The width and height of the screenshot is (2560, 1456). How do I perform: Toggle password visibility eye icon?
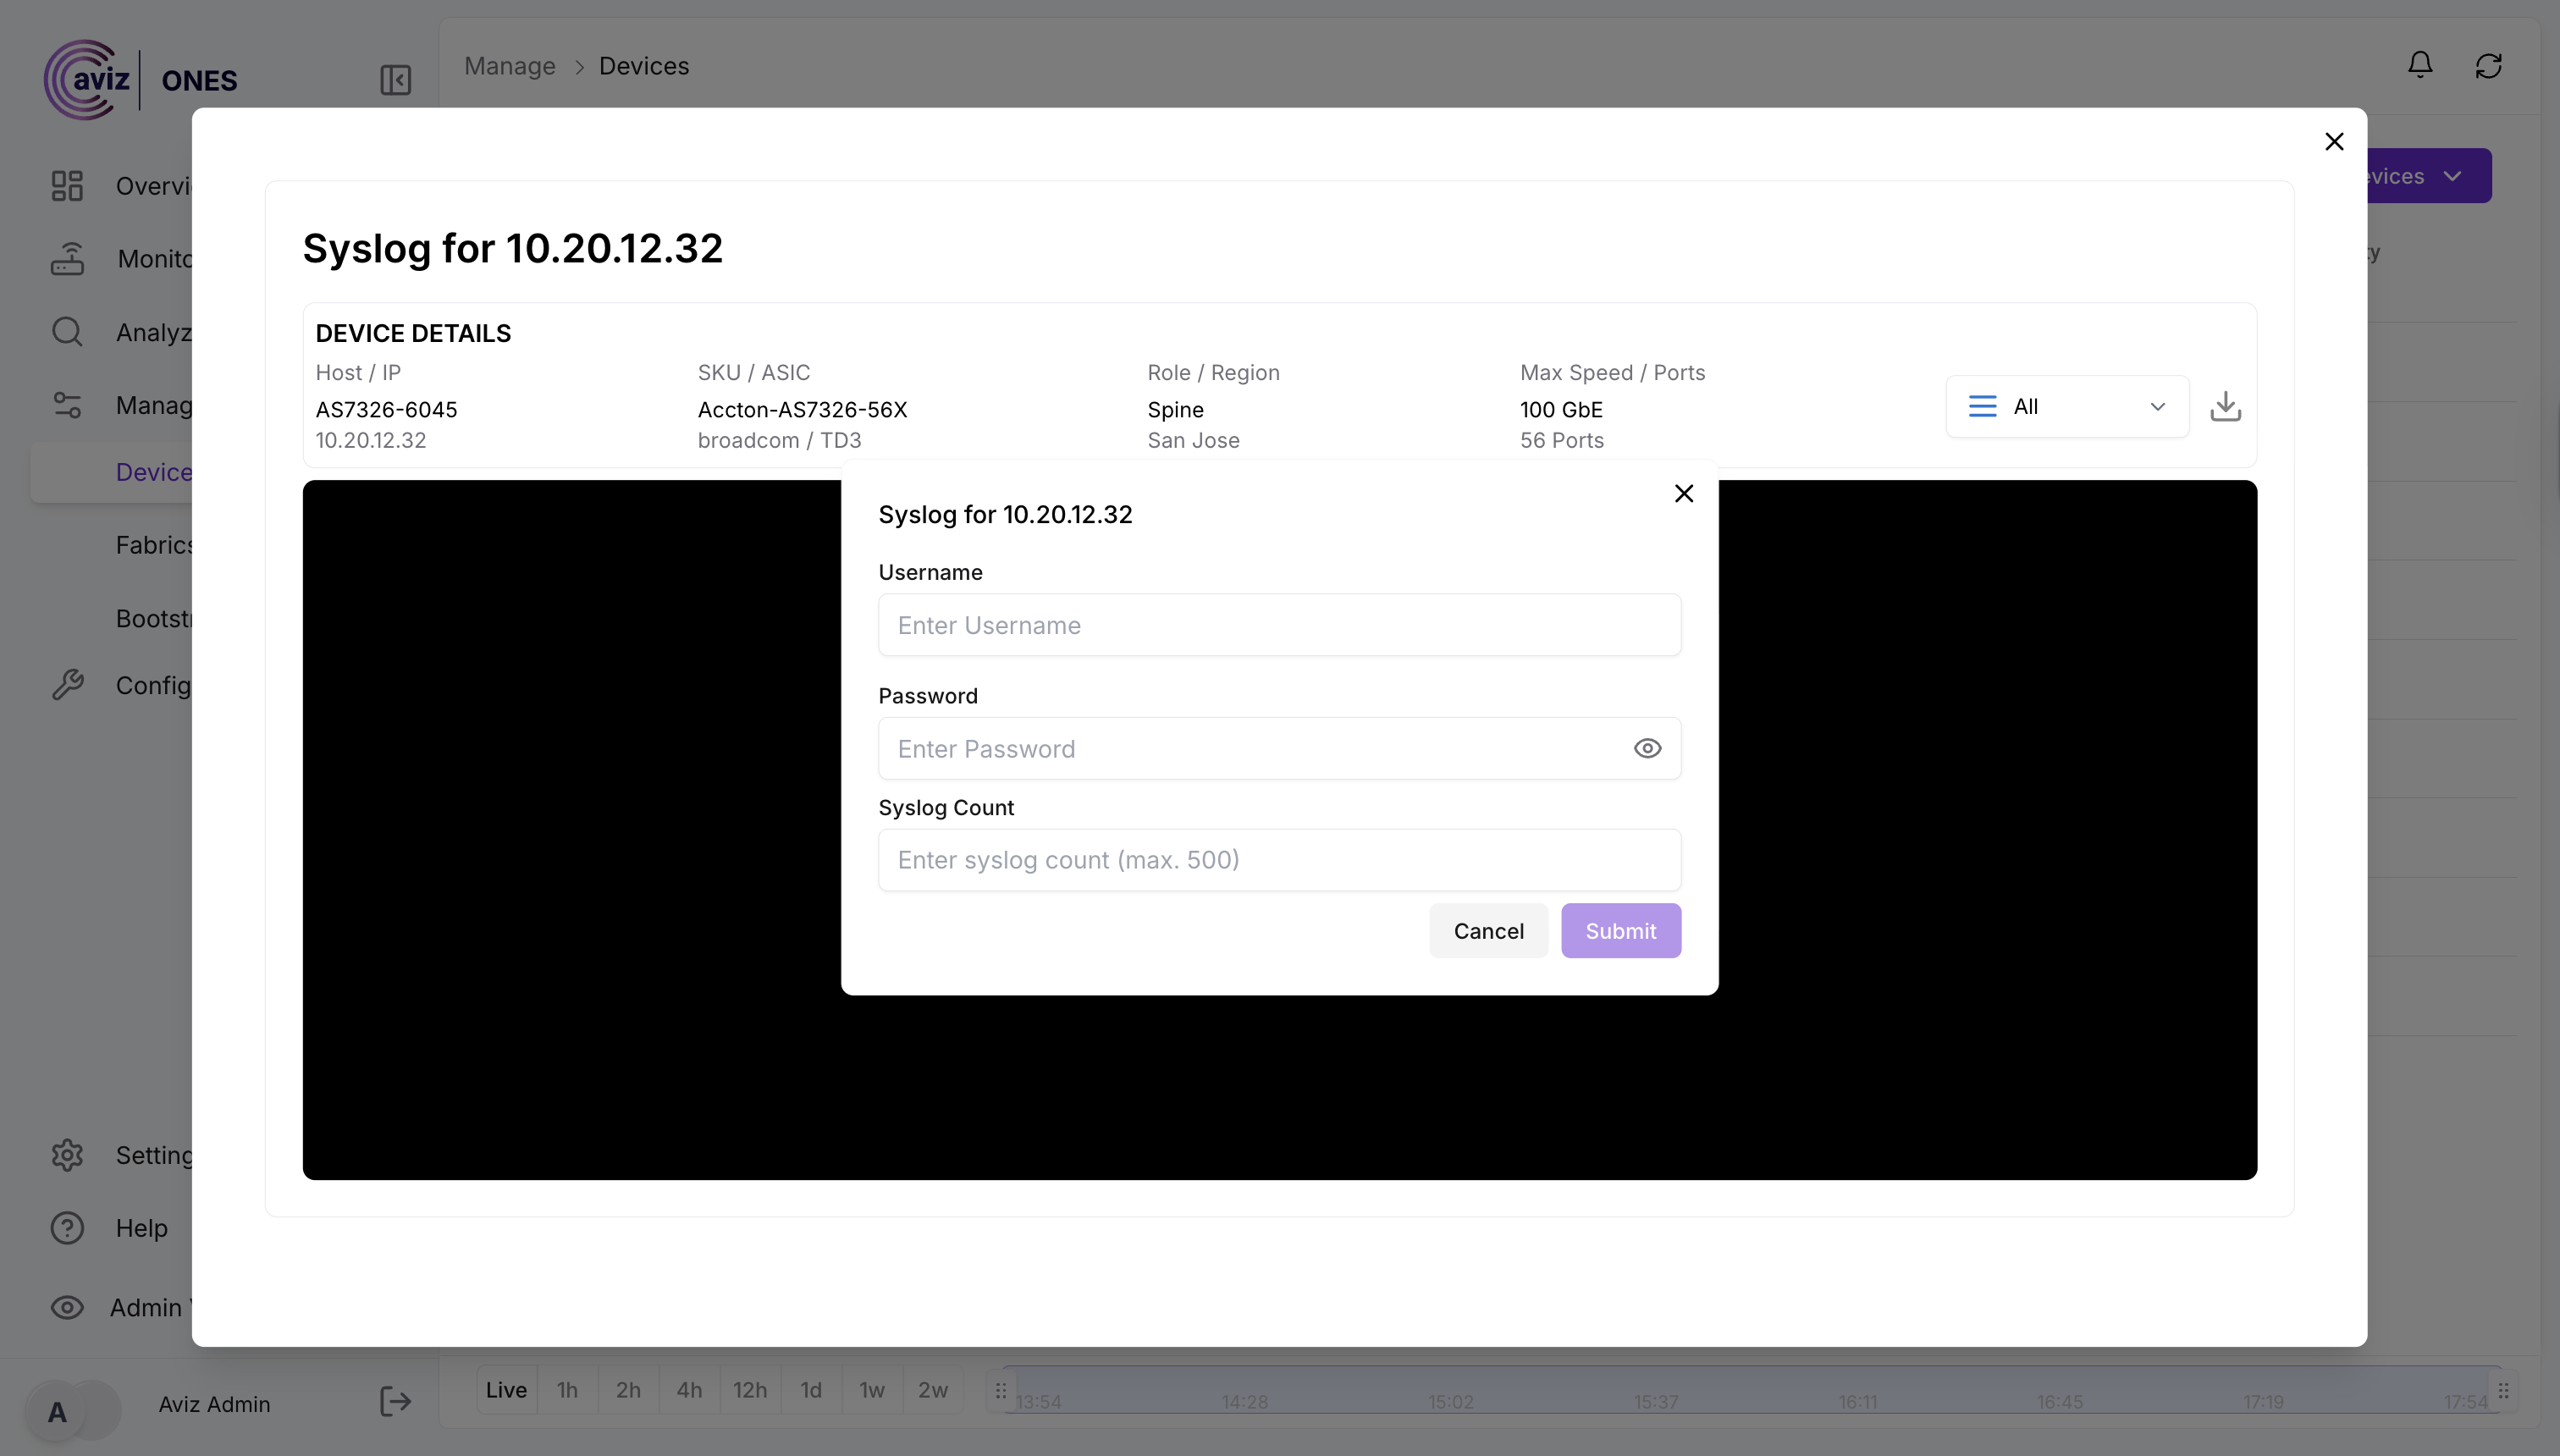coord(1647,749)
